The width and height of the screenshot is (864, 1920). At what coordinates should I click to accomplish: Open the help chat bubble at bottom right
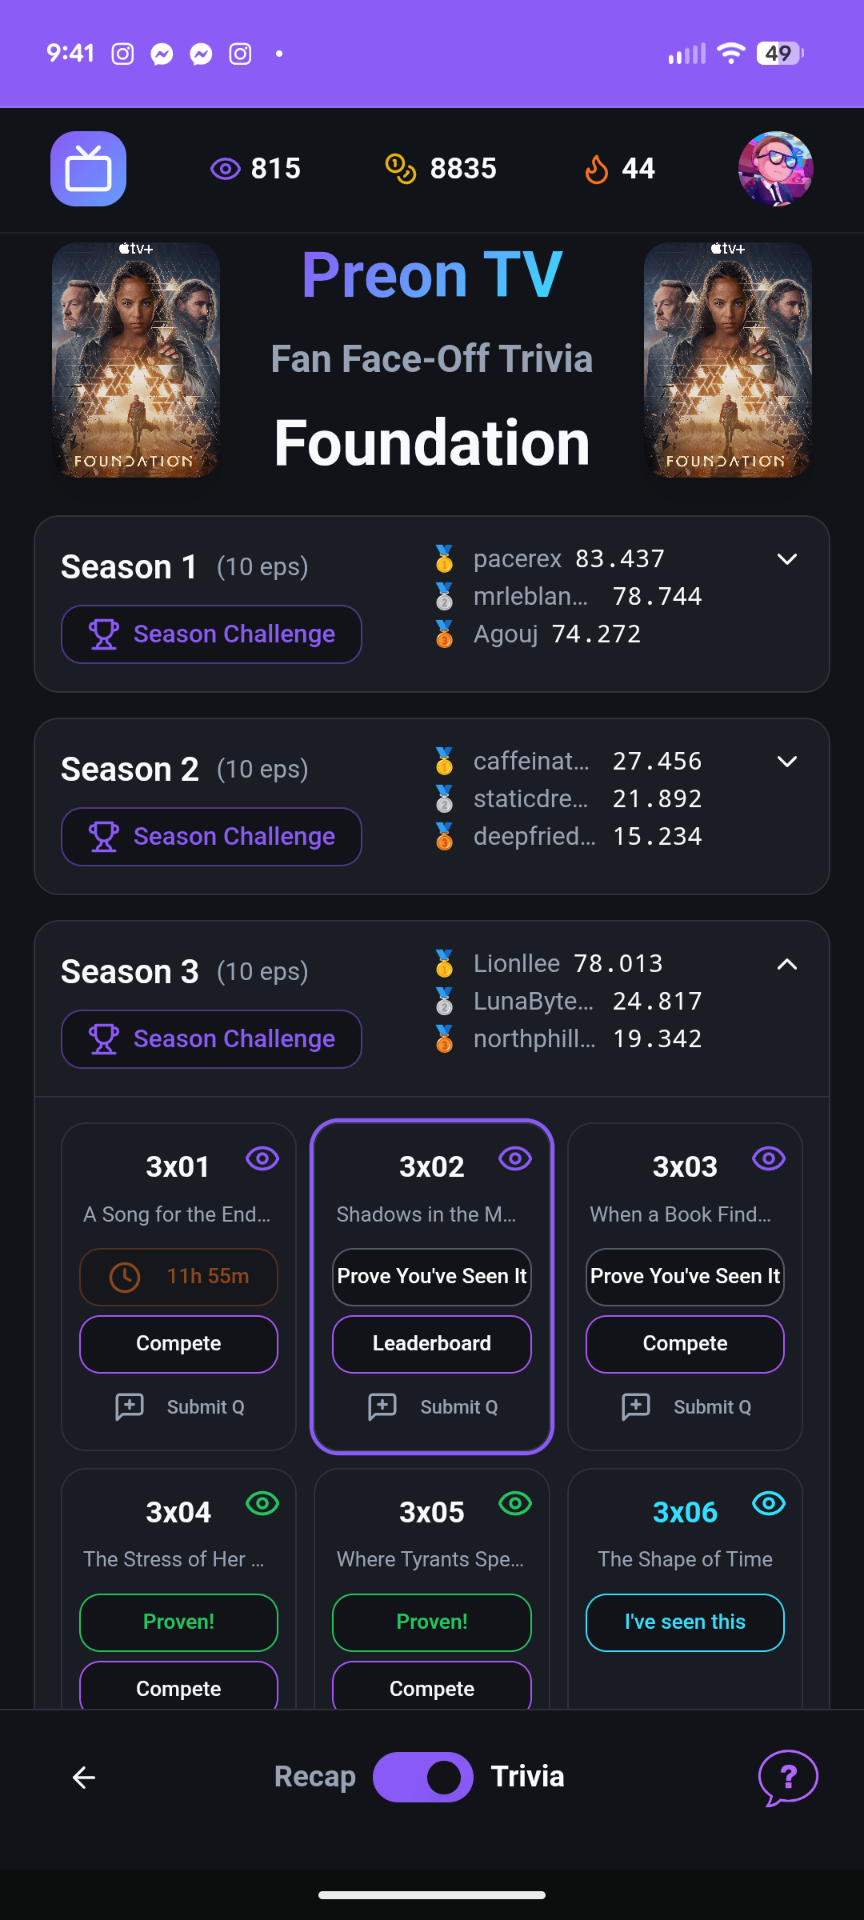click(x=788, y=1778)
